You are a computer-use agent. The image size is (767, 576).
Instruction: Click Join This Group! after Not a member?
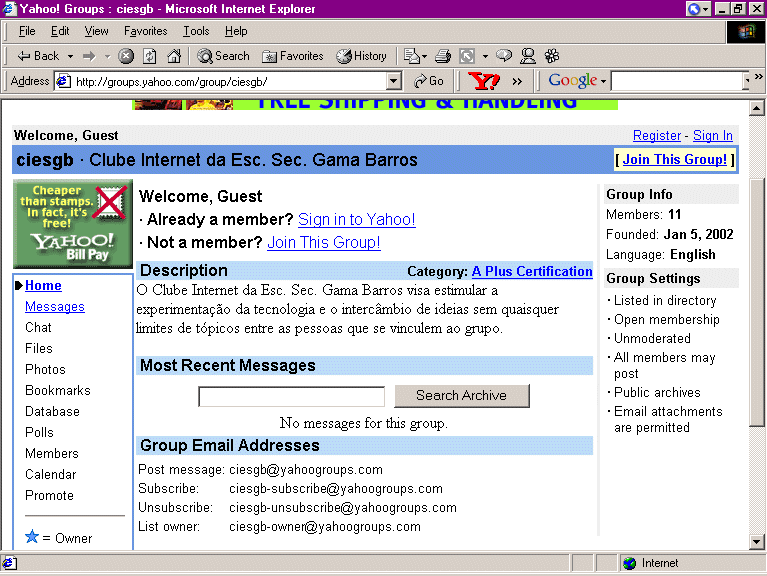coord(324,243)
